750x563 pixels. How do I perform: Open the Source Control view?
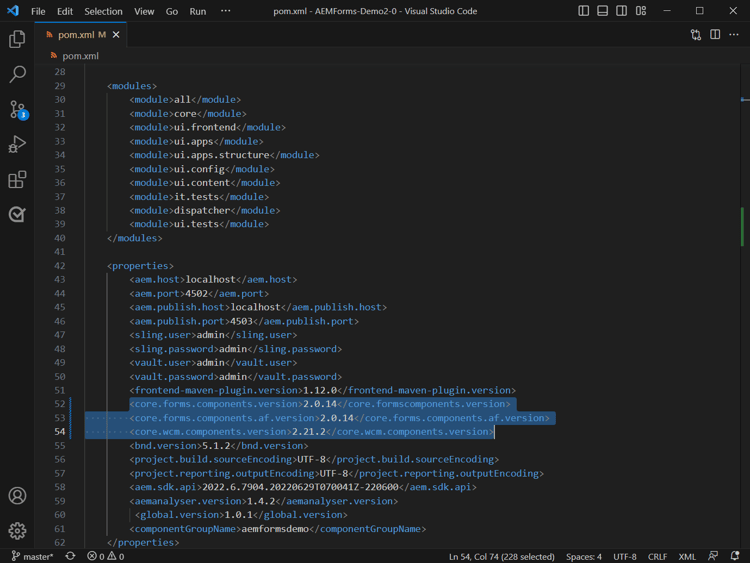click(17, 109)
